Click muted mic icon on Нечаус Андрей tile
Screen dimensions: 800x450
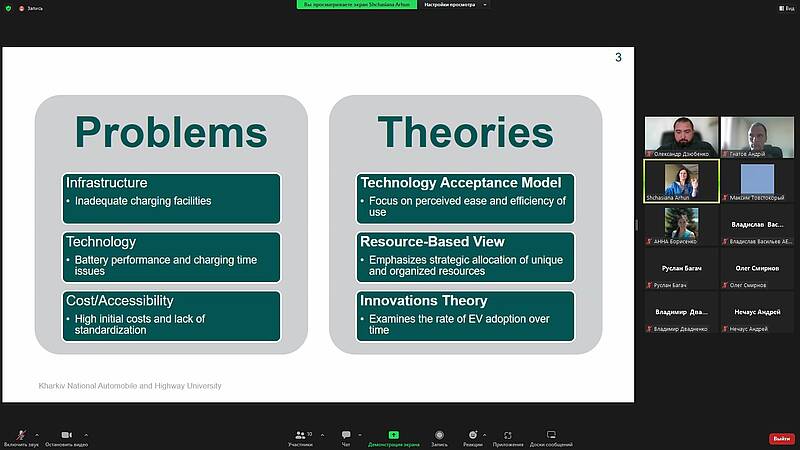point(725,329)
